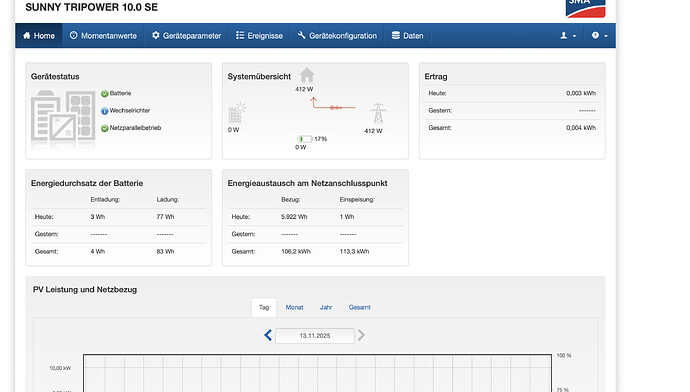Click PV Leistung und Netzbezug heading
The width and height of the screenshot is (690, 392).
coord(85,290)
